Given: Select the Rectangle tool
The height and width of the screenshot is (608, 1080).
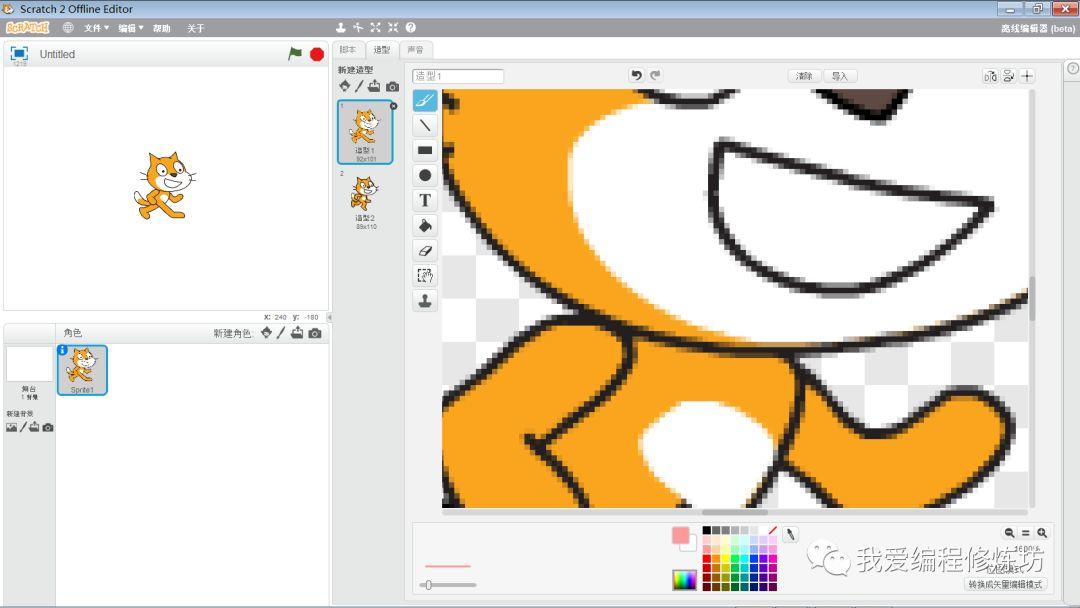Looking at the screenshot, I should click(x=425, y=150).
